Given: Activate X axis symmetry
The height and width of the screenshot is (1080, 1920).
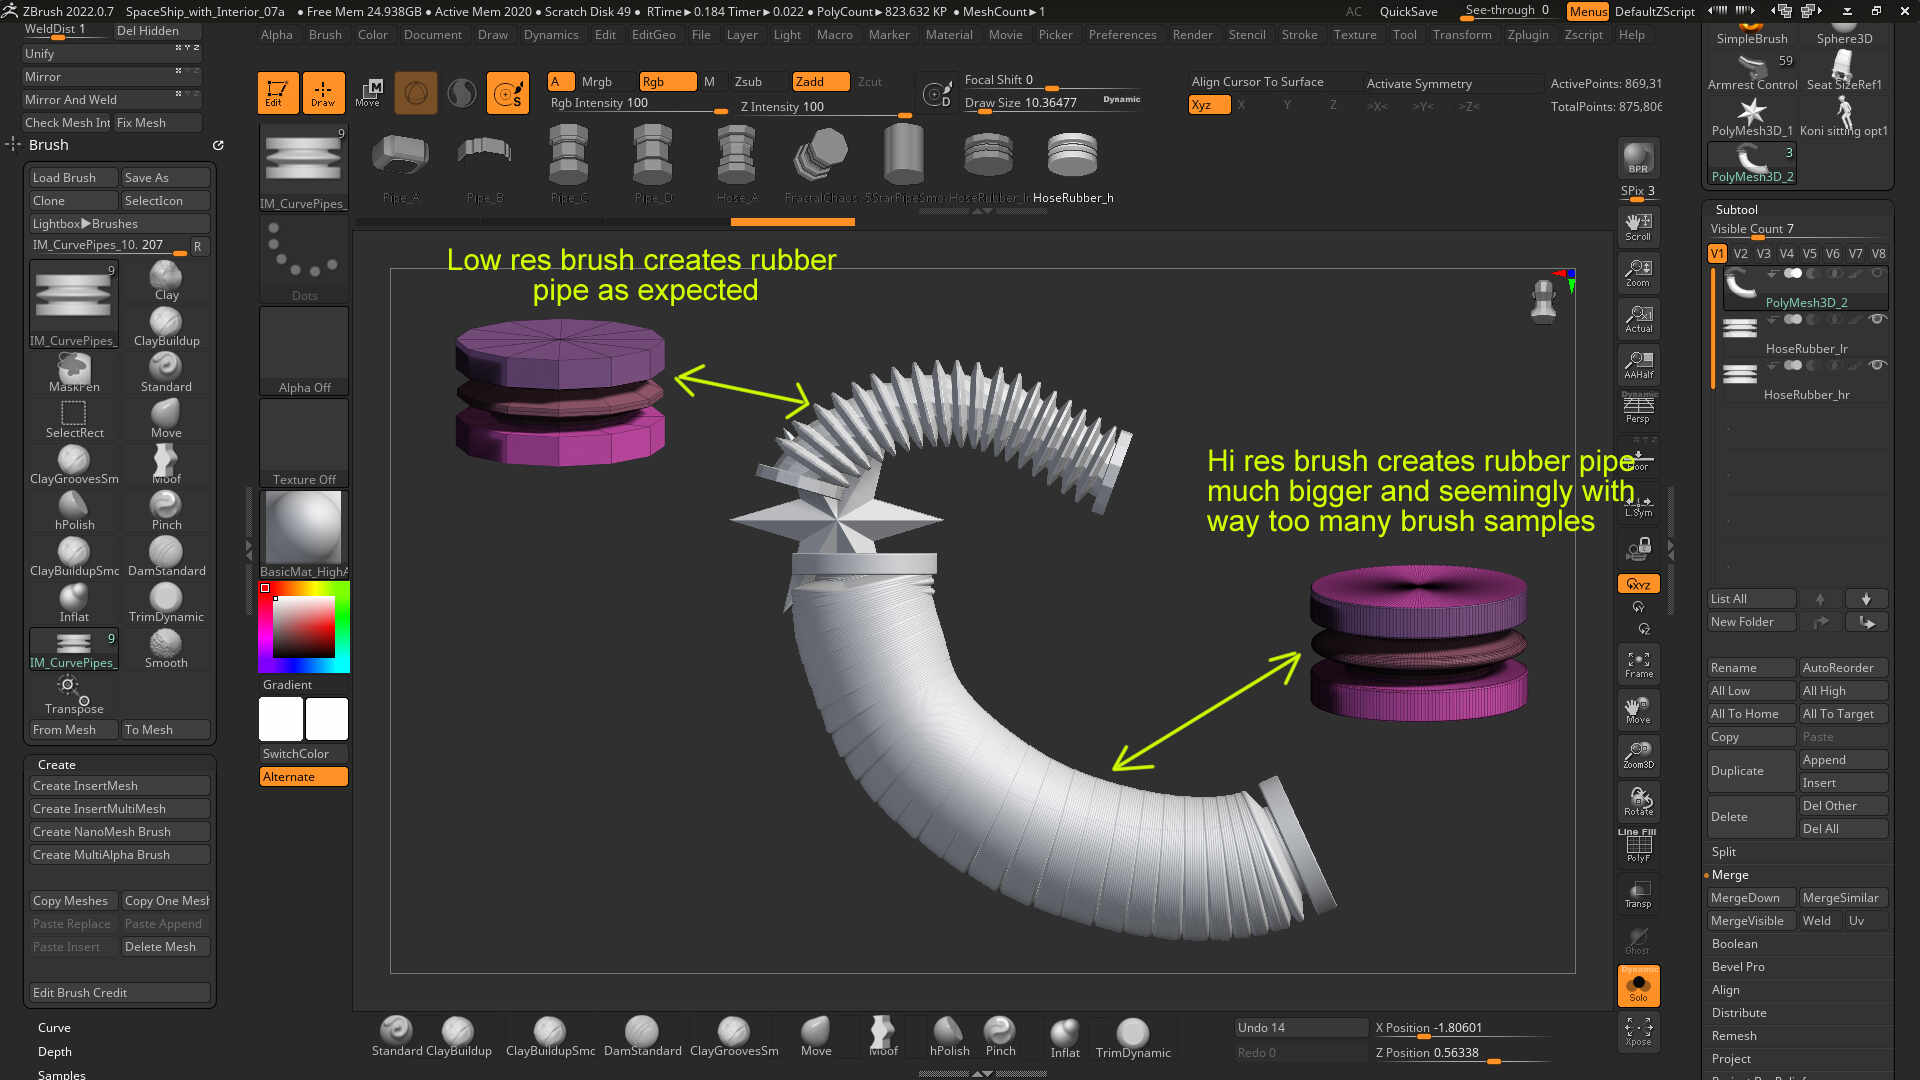Looking at the screenshot, I should coord(1241,104).
